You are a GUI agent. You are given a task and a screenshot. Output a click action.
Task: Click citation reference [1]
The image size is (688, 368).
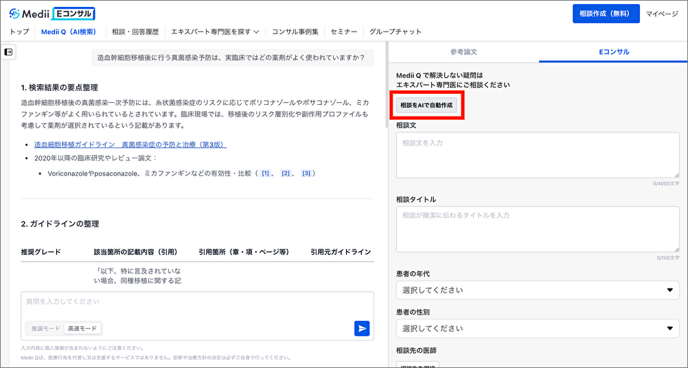pyautogui.click(x=265, y=173)
